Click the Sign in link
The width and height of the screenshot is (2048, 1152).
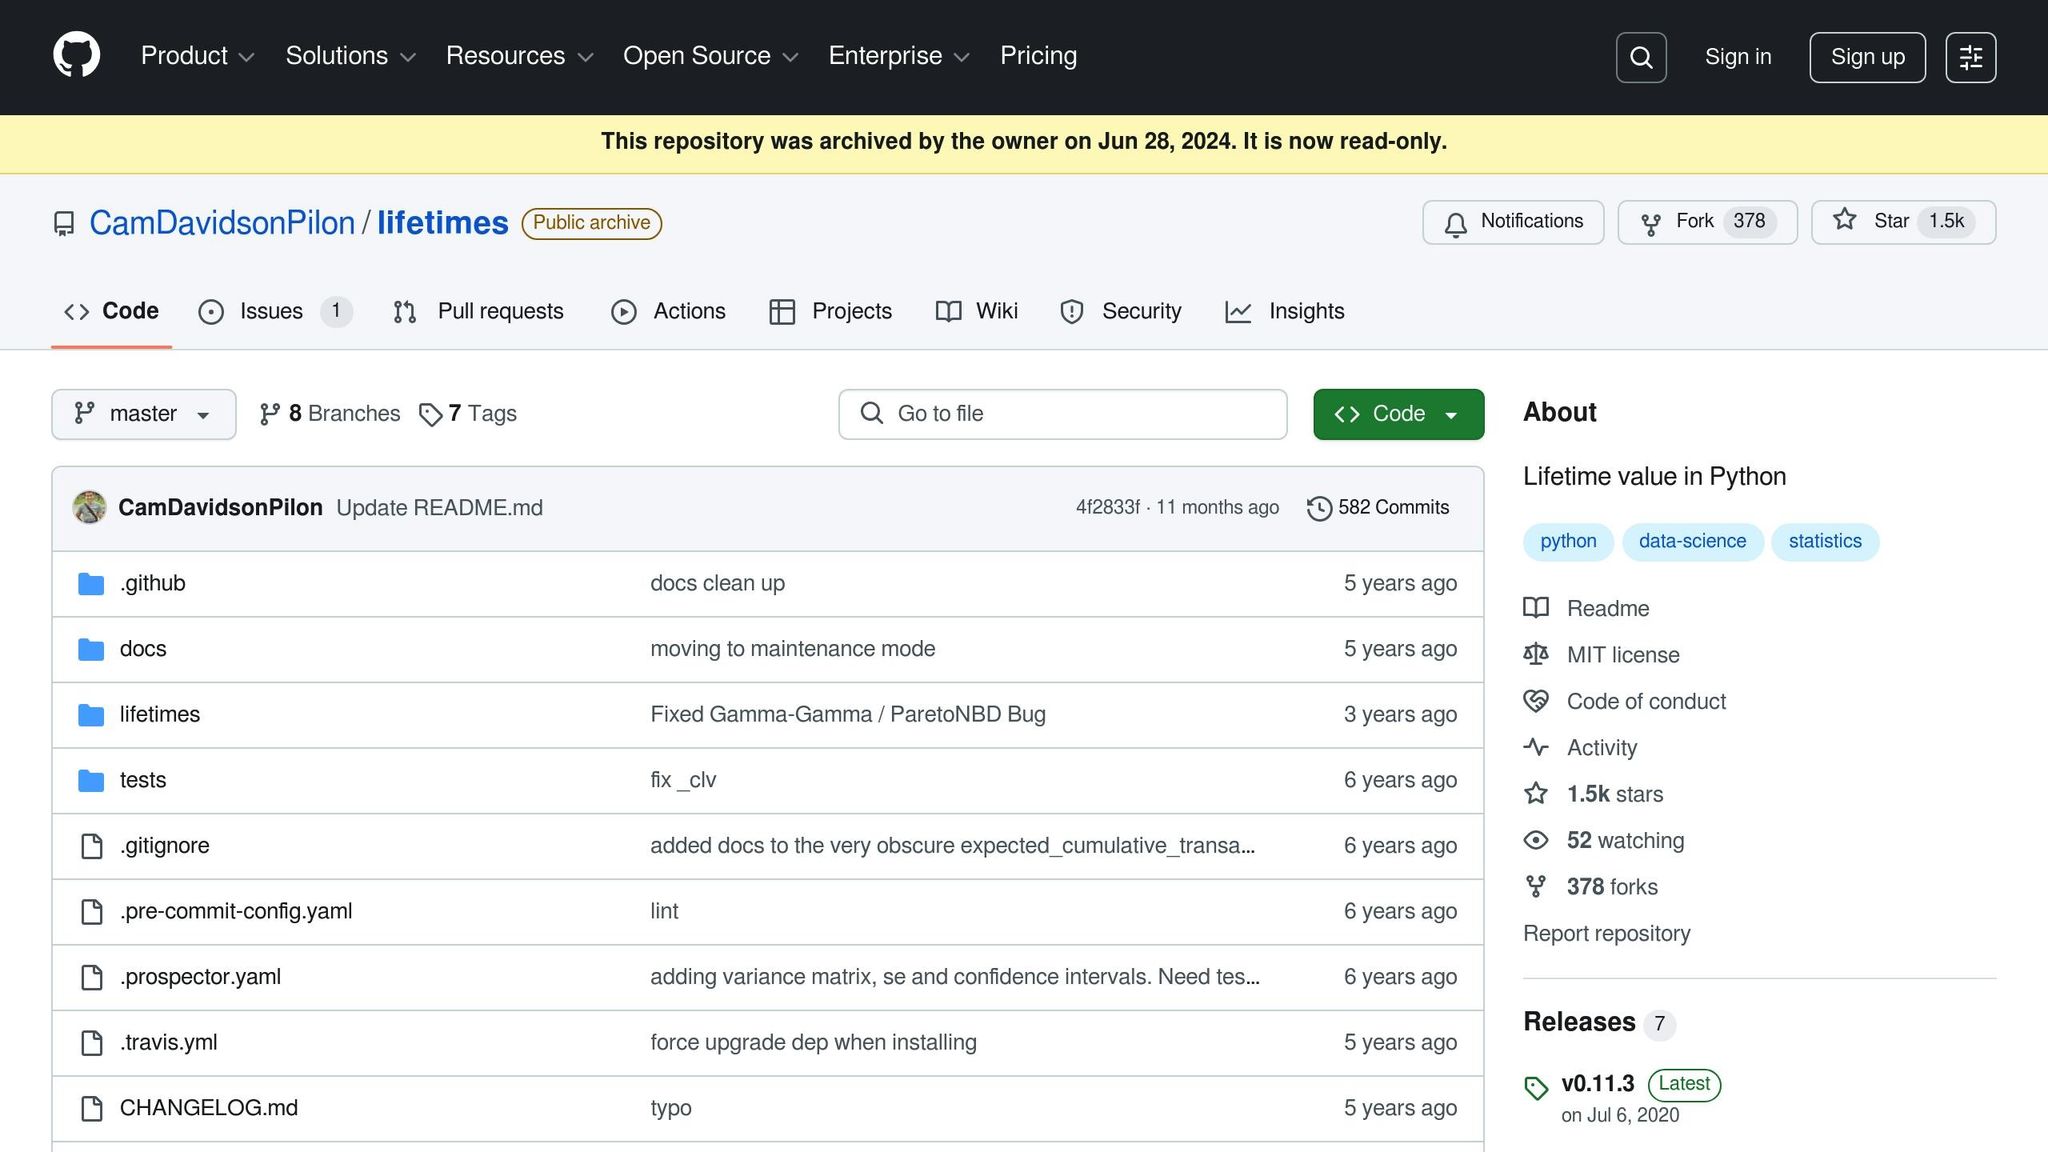1738,57
